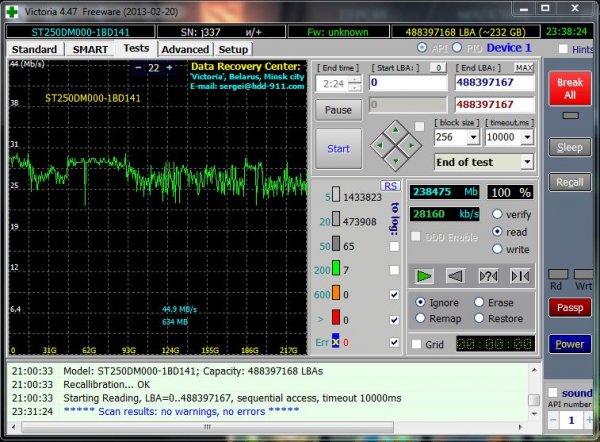Click the right arrow on navigation diamond
Screen dimensions: 600x442
(x=411, y=145)
